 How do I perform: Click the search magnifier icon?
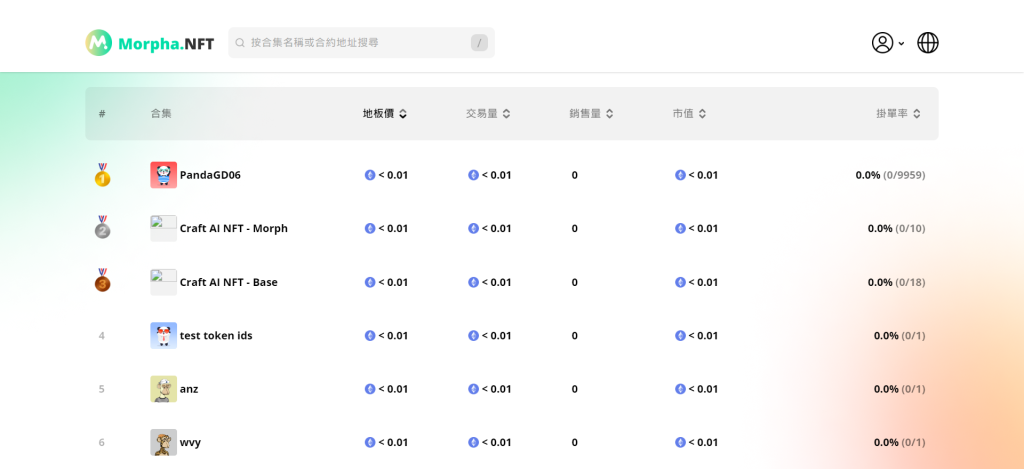pos(240,43)
